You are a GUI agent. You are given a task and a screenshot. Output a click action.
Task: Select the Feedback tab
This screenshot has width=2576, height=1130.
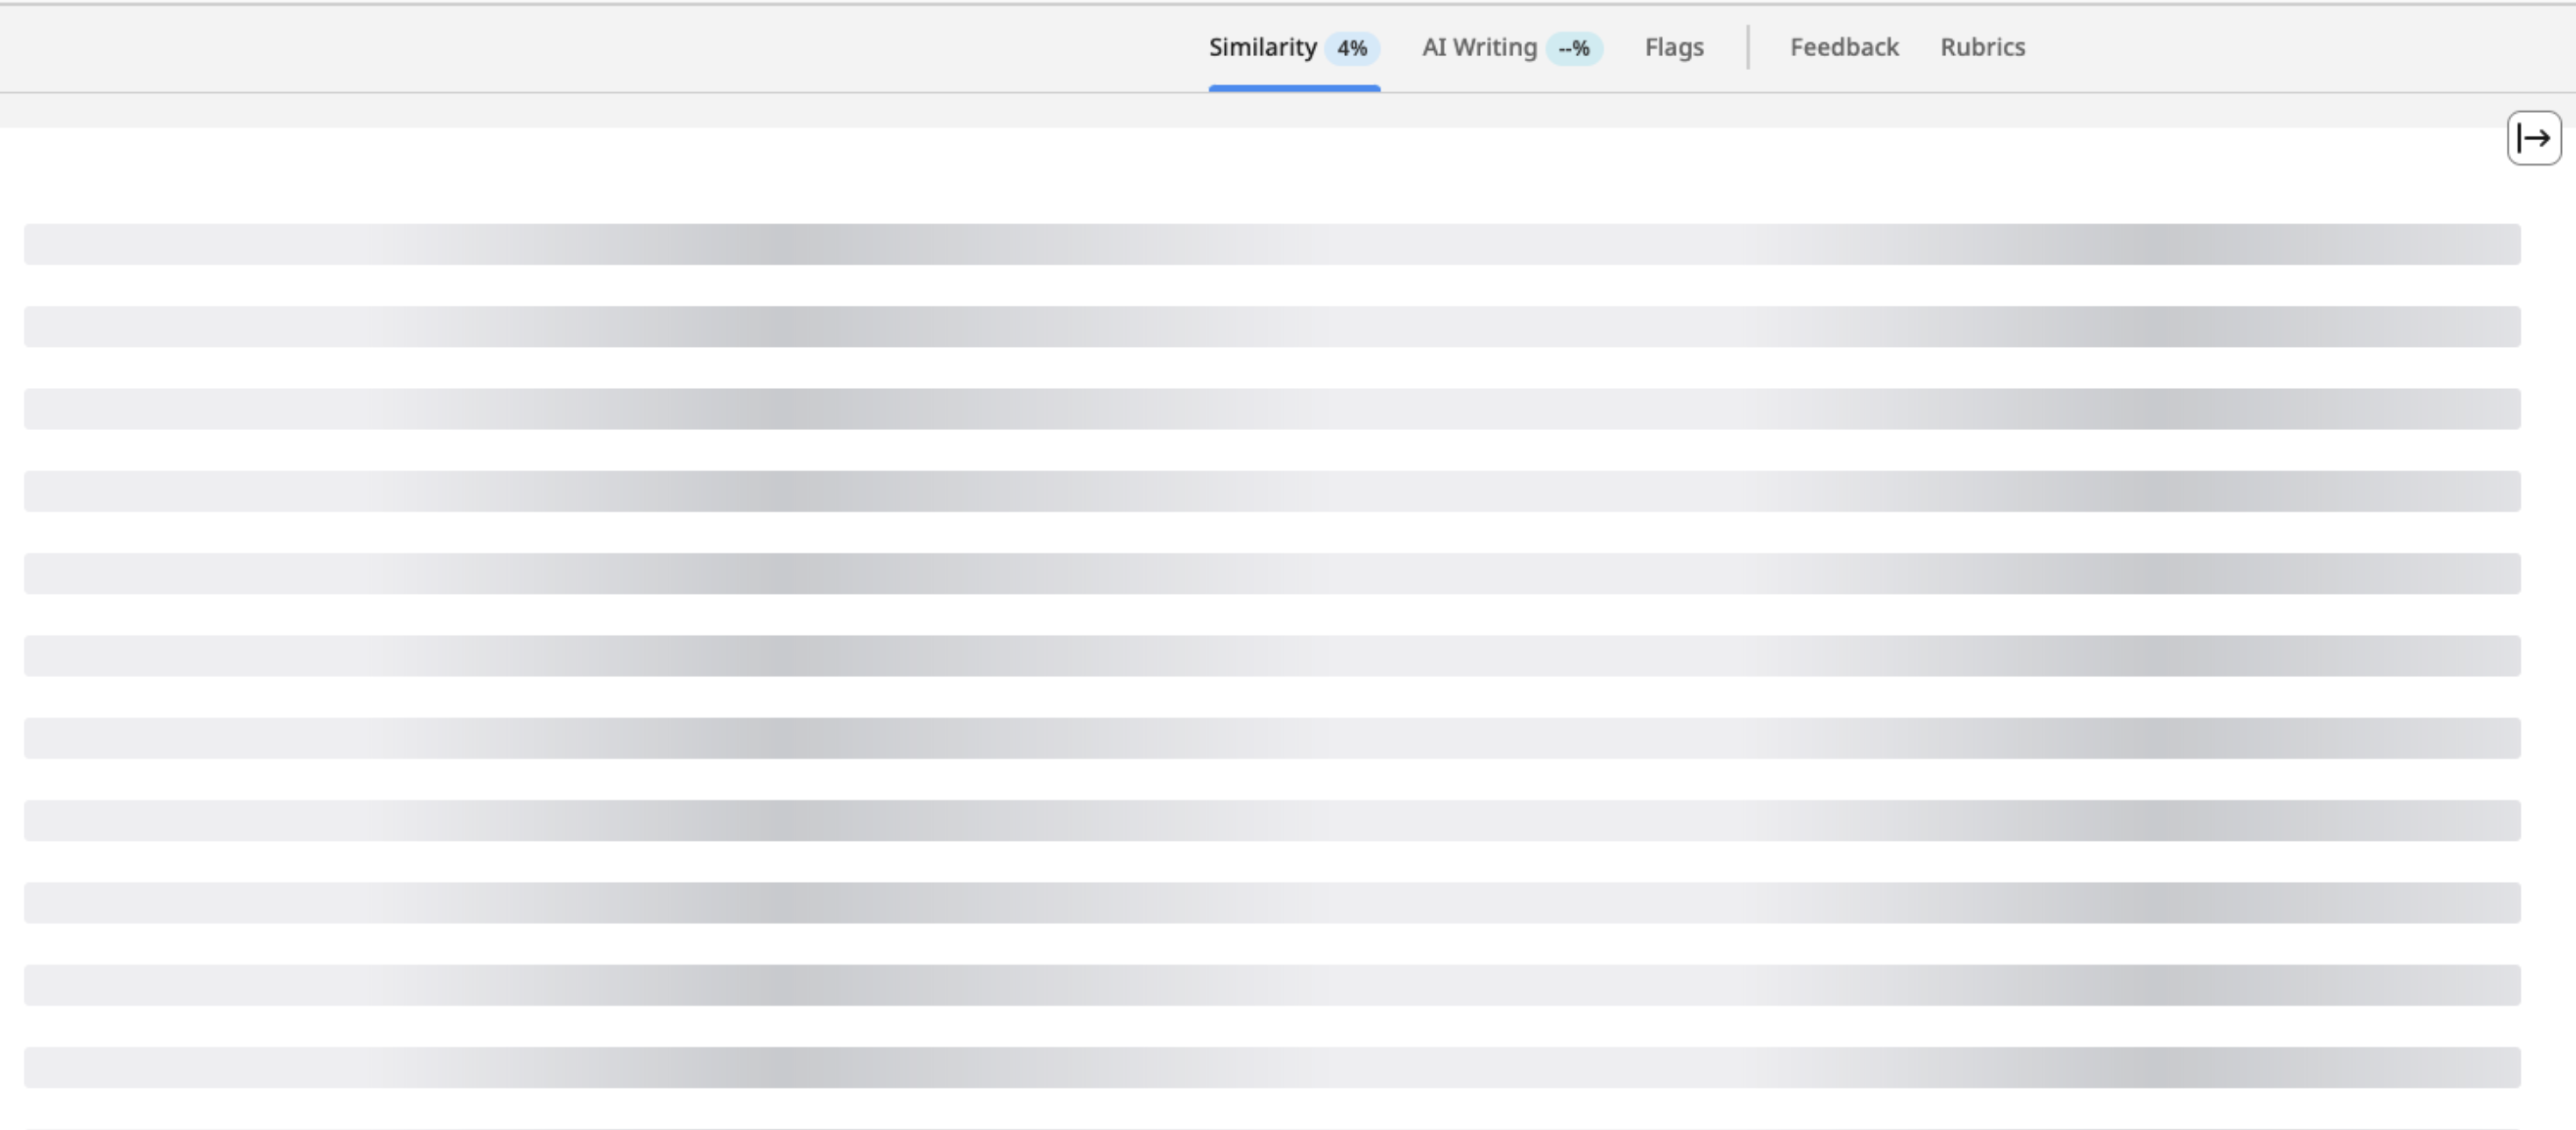click(x=1844, y=48)
